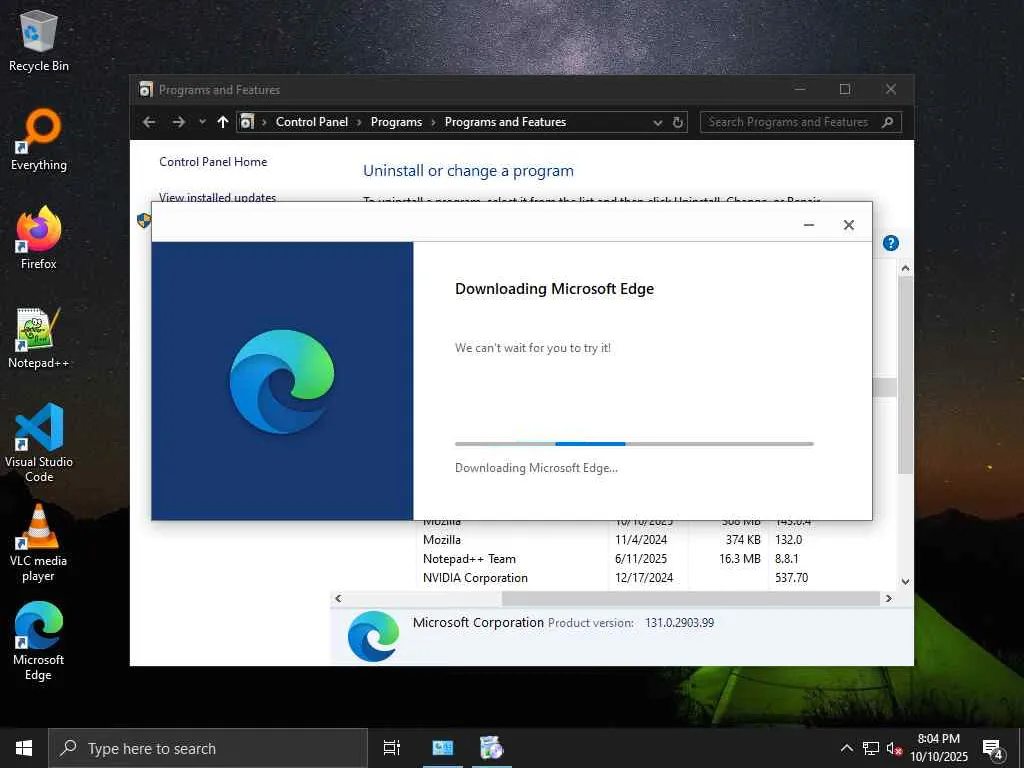Open Task View from taskbar
This screenshot has height=768, width=1024.
coord(392,748)
